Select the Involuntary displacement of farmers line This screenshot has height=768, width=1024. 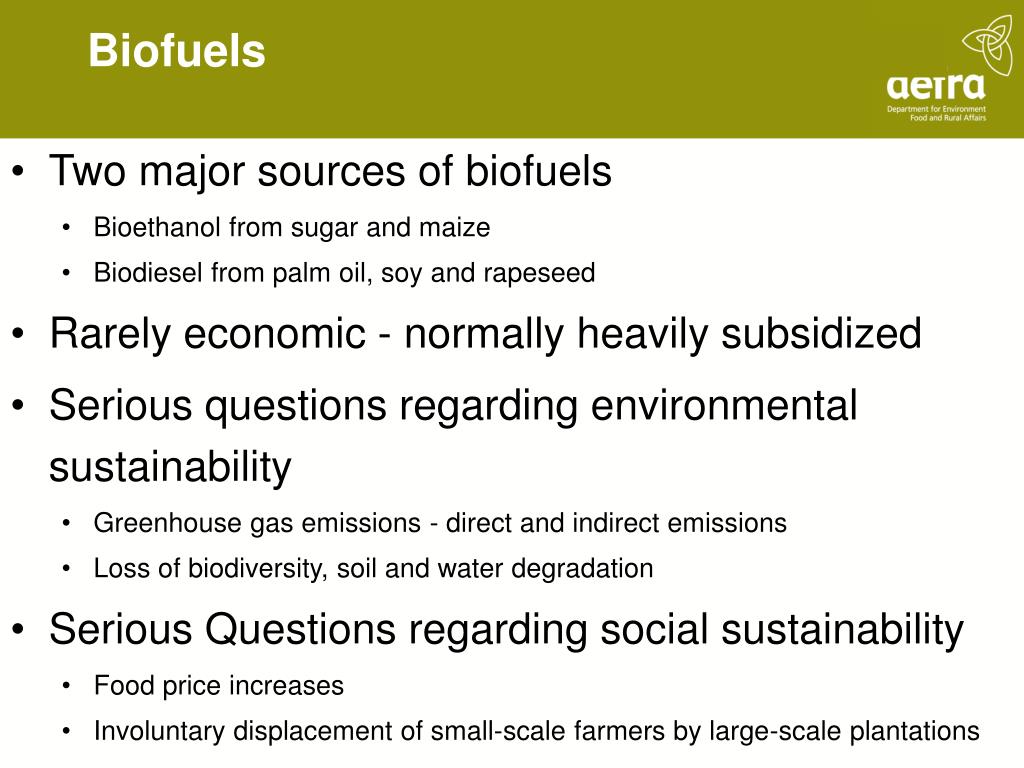(536, 731)
